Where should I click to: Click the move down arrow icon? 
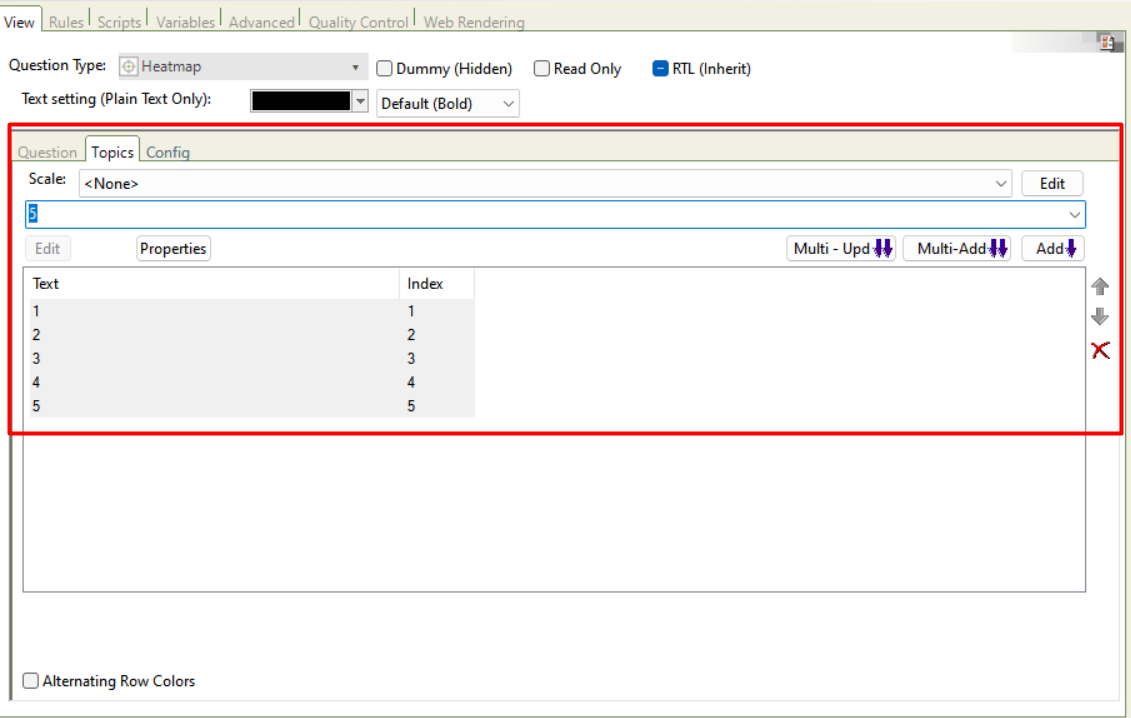point(1100,317)
